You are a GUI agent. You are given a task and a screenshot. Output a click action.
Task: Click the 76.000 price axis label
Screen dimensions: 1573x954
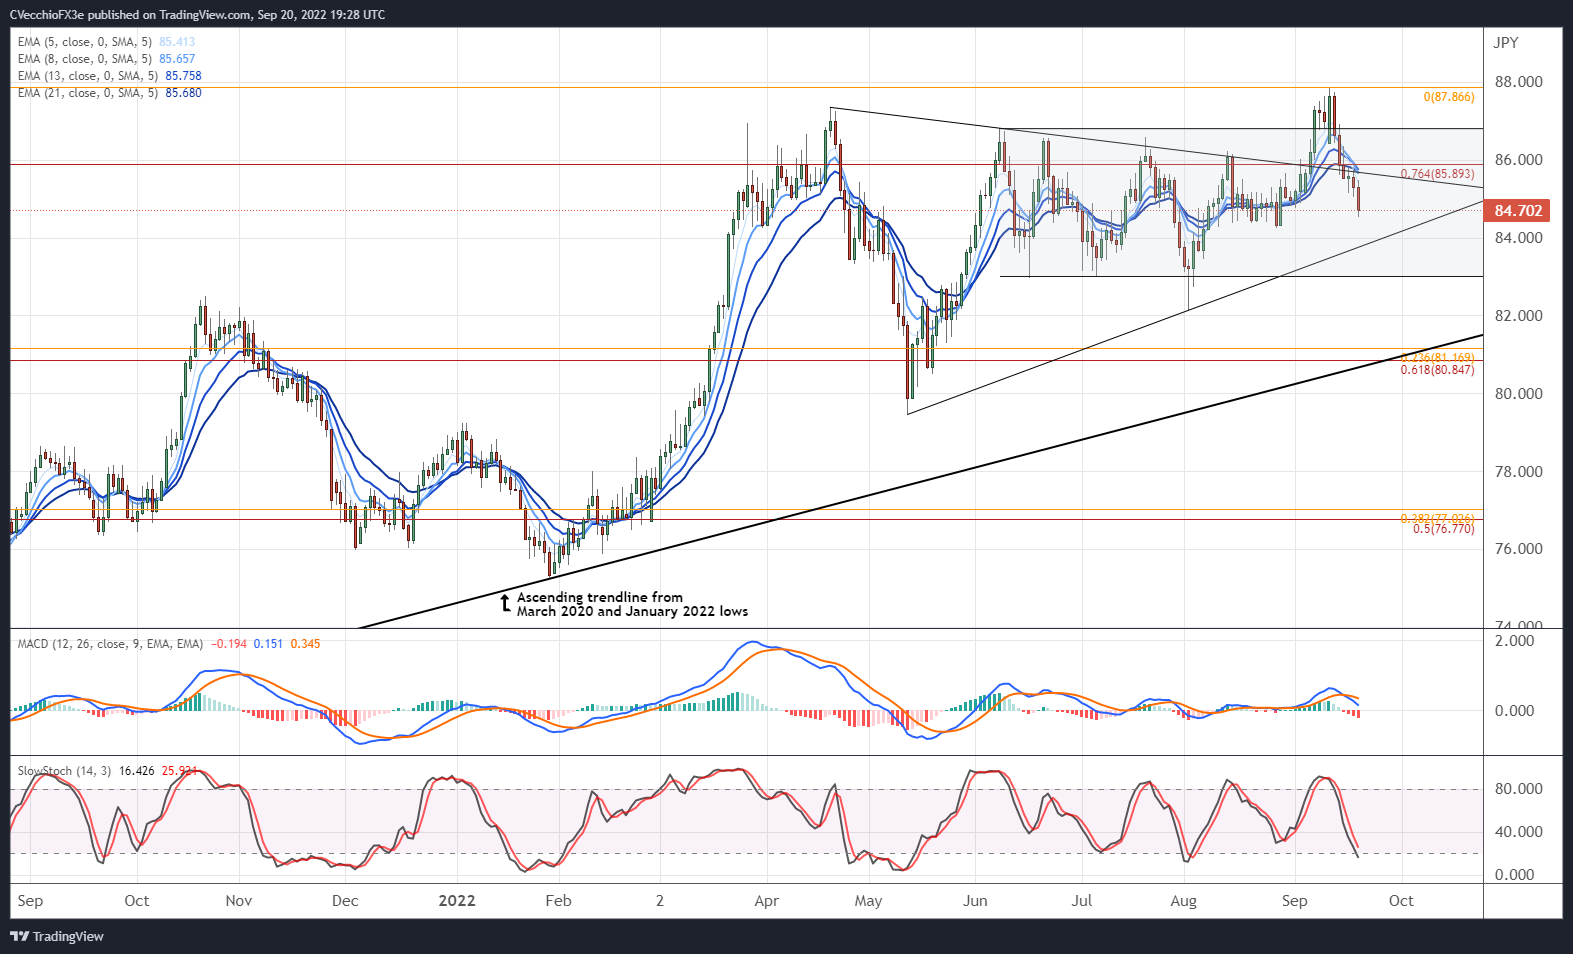[x=1518, y=549]
